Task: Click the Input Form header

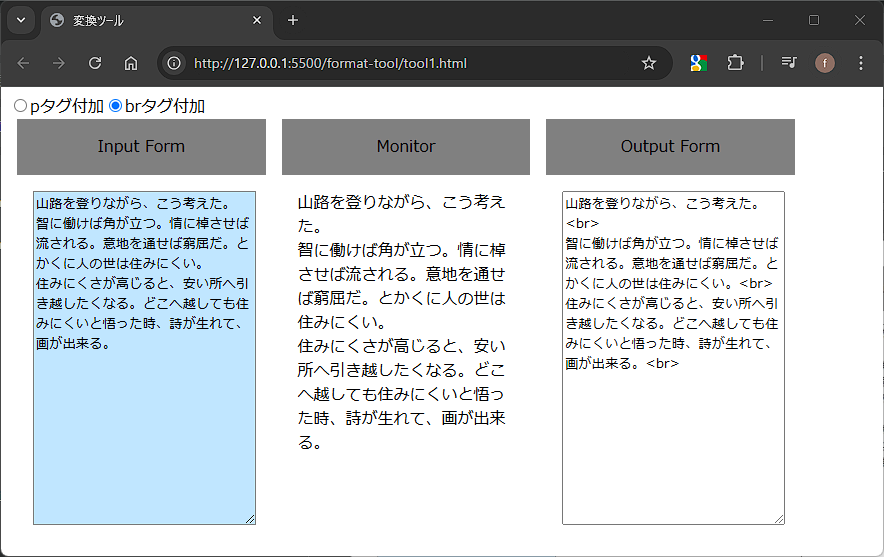Action: [x=141, y=147]
